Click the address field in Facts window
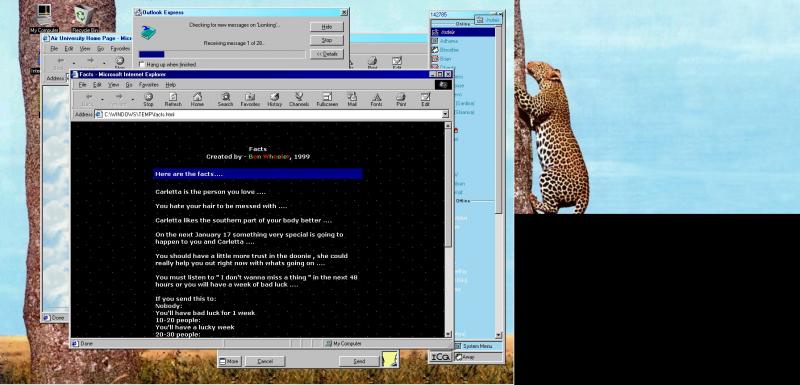Image resolution: width=800 pixels, height=385 pixels. (269, 114)
